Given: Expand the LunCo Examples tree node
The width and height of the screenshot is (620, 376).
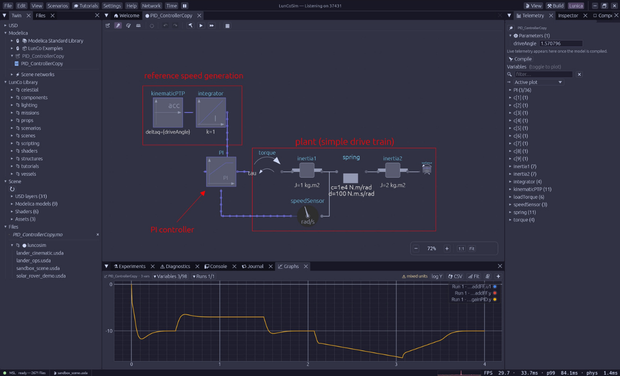Looking at the screenshot, I should pyautogui.click(x=12, y=48).
